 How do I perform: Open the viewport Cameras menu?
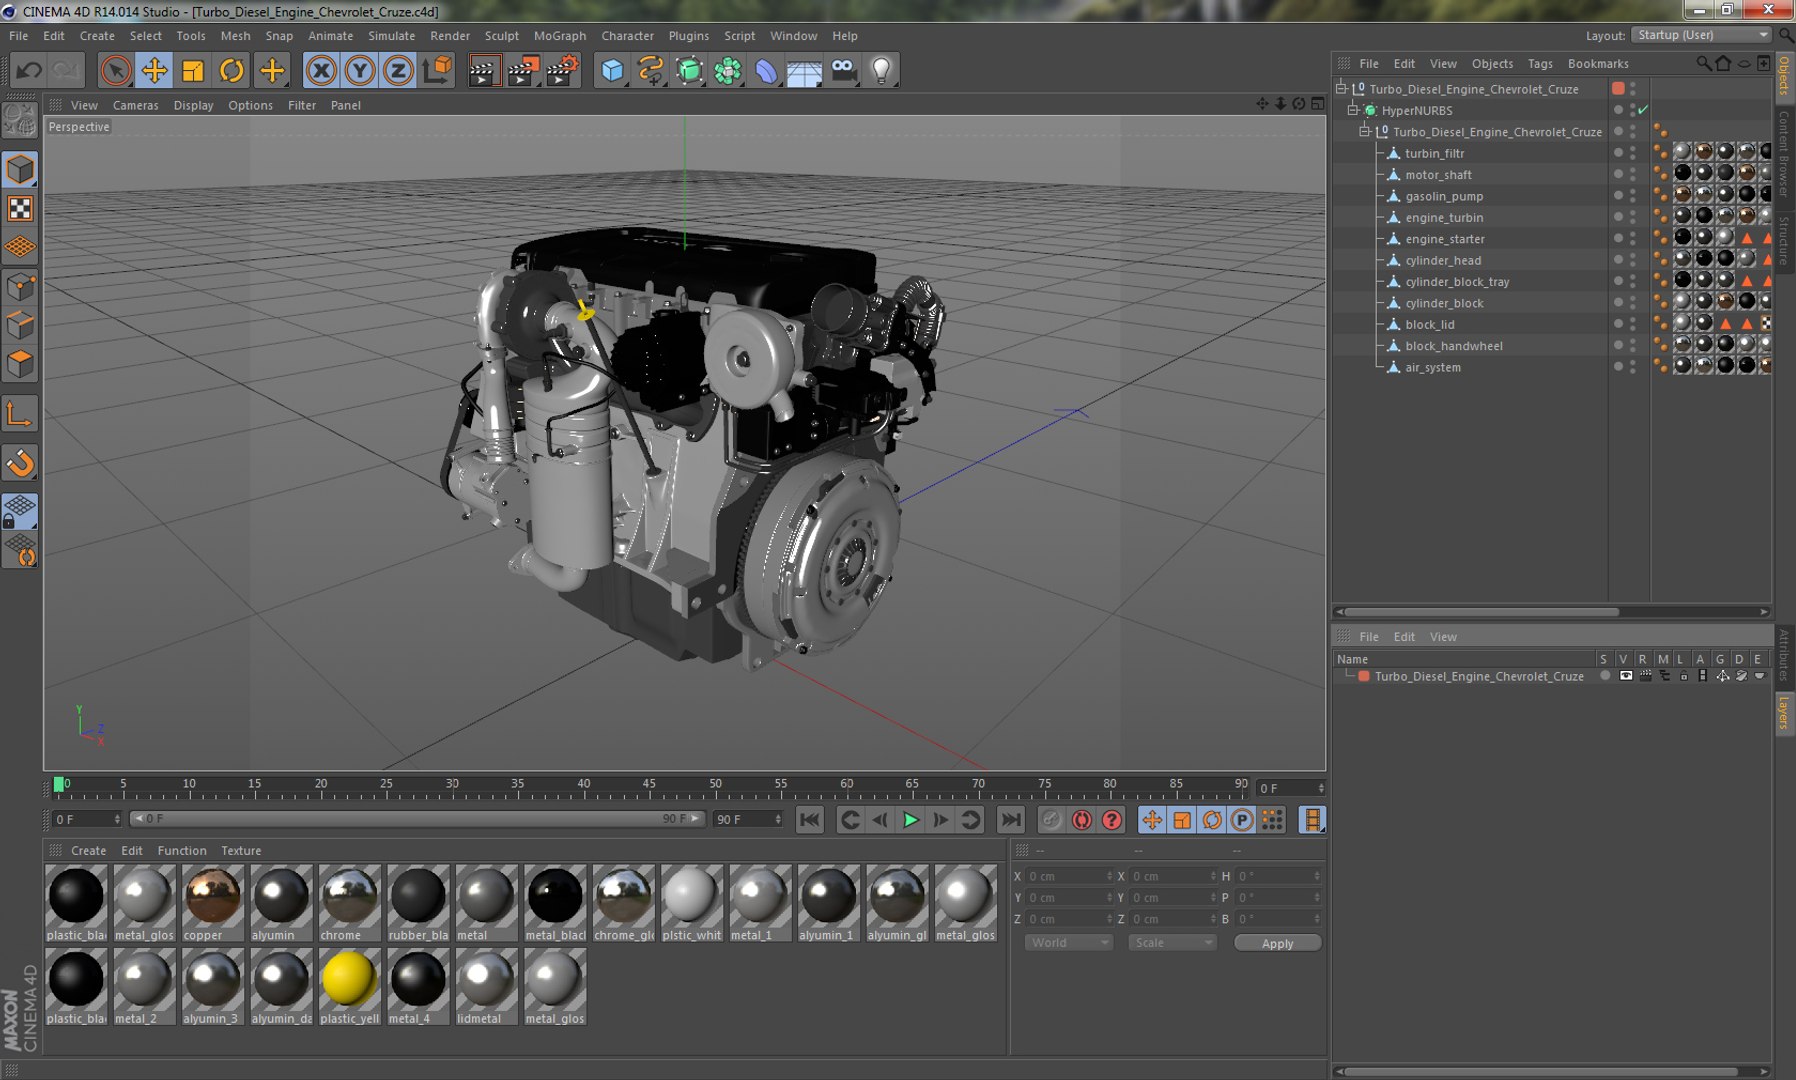pos(135,105)
